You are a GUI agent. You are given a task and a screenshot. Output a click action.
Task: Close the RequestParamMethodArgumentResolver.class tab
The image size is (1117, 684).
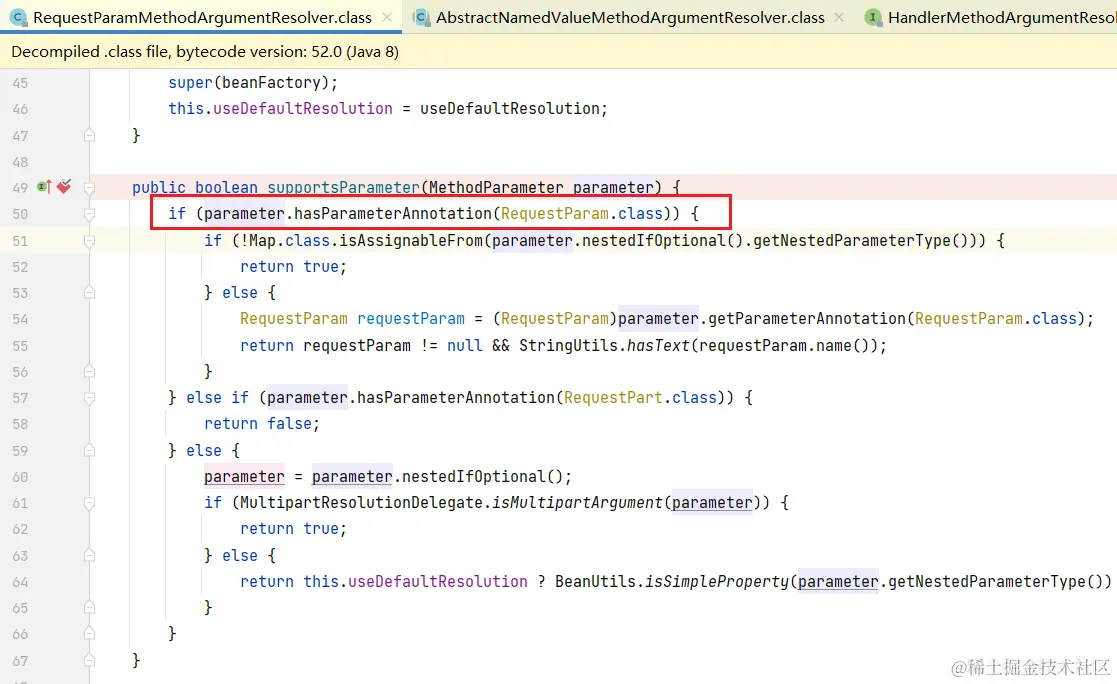387,17
